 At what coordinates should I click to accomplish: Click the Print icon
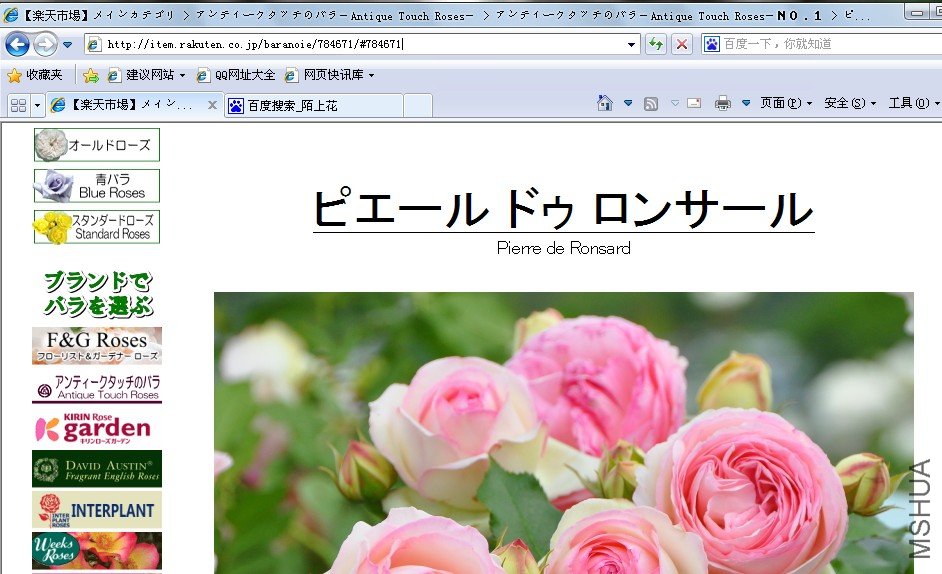point(723,103)
